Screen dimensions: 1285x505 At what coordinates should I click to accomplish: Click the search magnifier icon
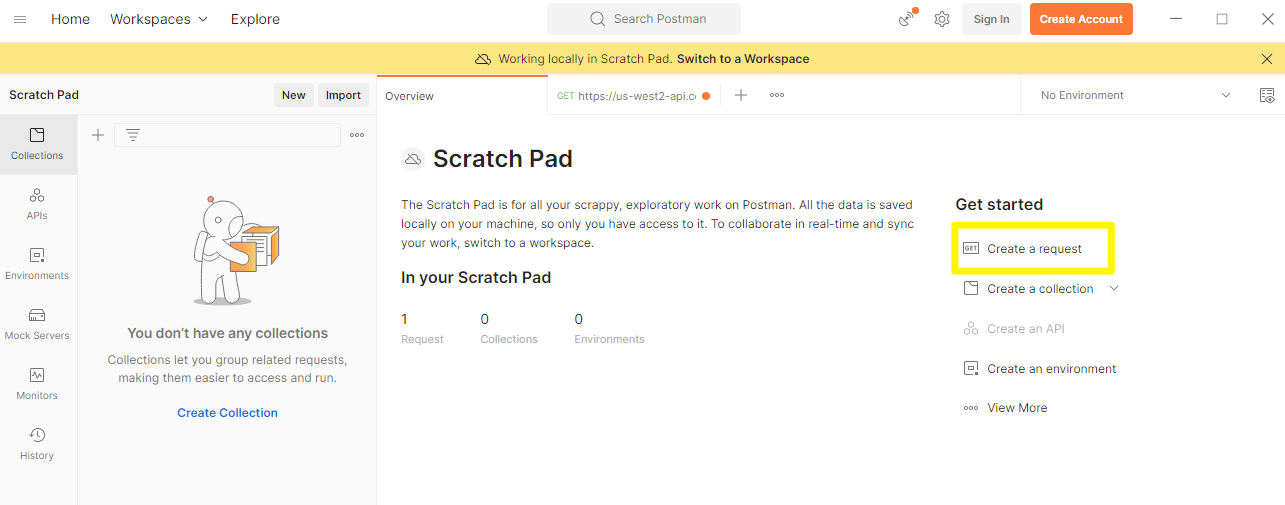(598, 19)
